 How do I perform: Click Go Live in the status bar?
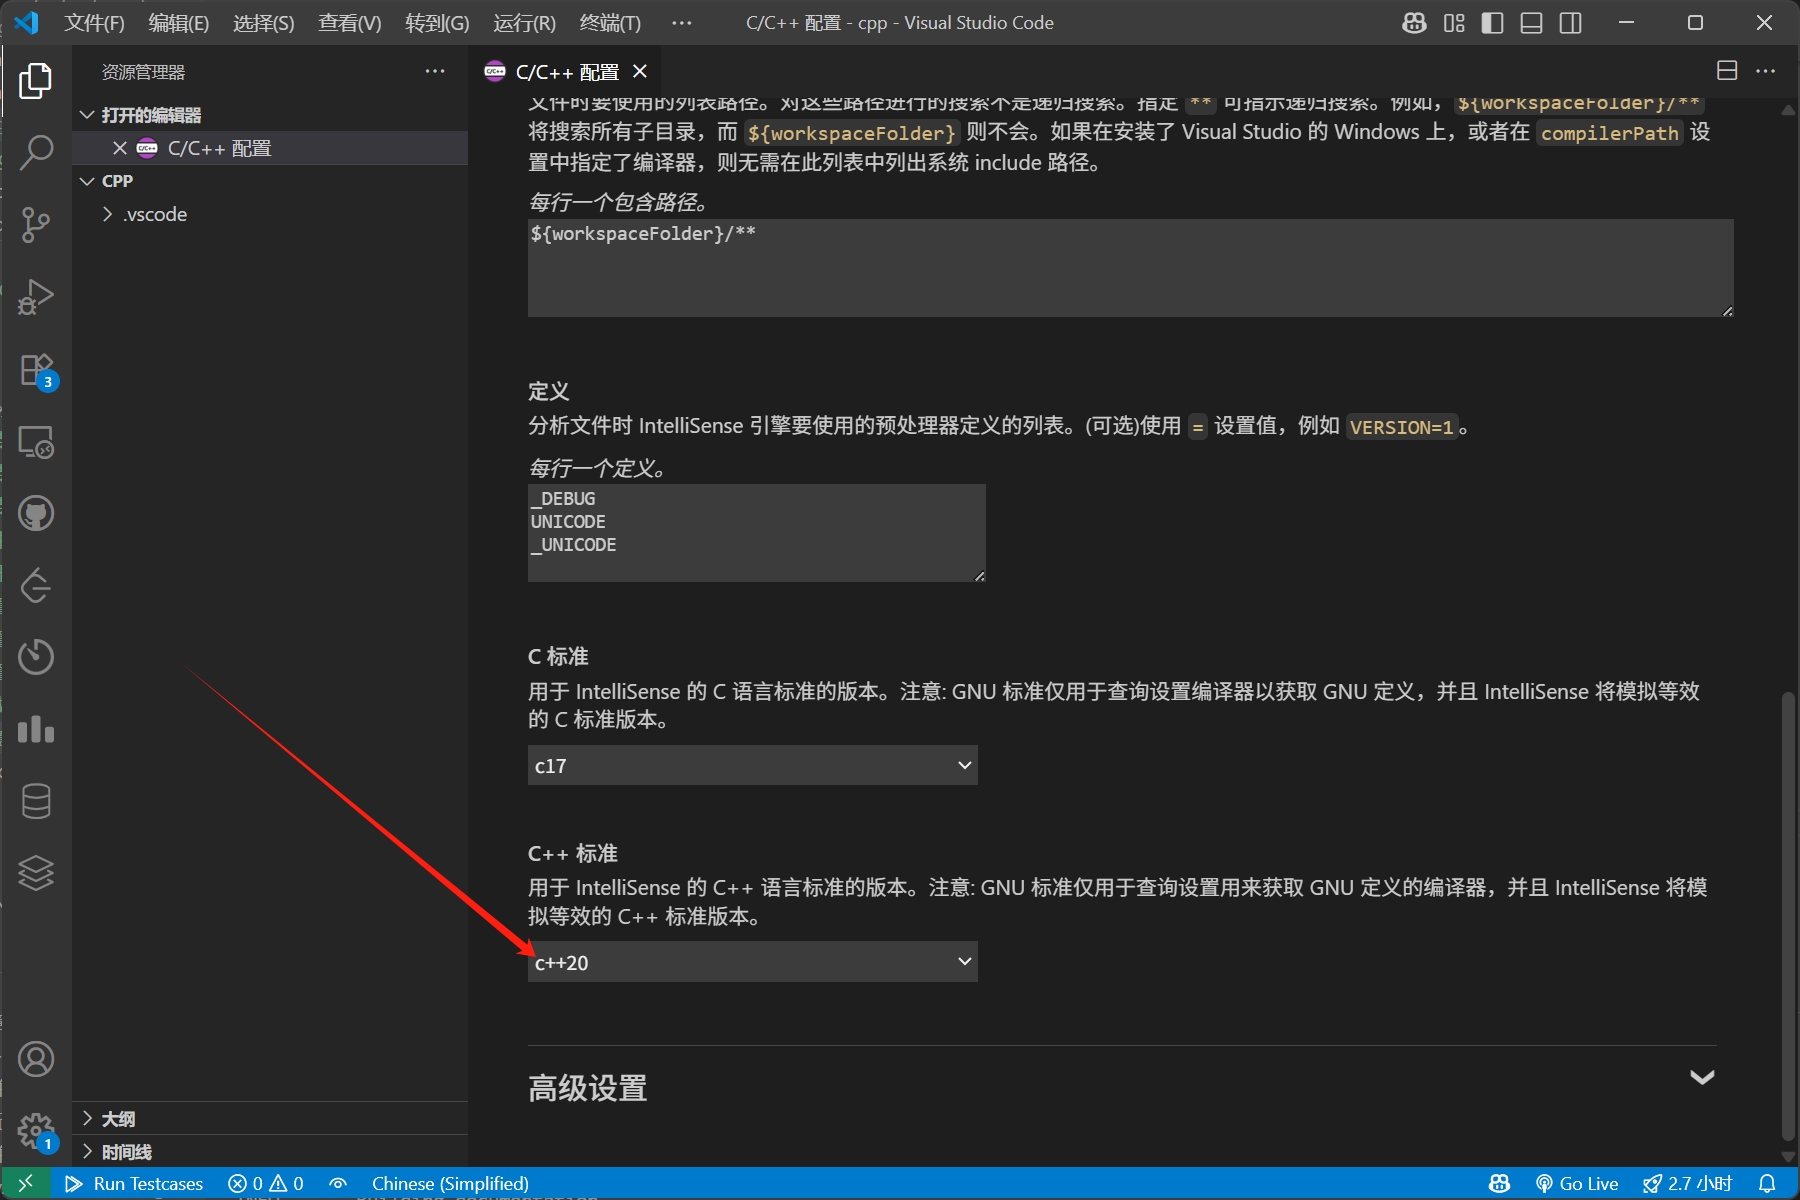coord(1577,1183)
